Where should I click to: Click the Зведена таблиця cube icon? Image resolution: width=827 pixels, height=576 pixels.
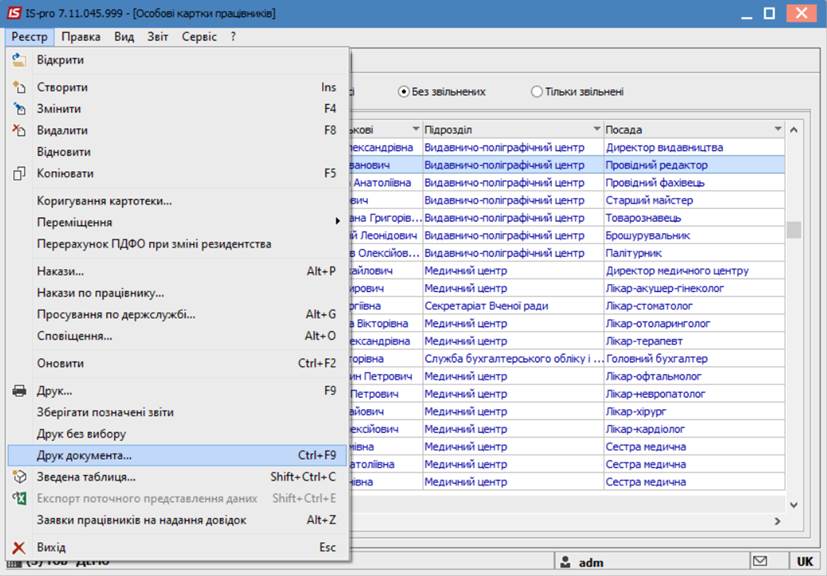[x=19, y=477]
